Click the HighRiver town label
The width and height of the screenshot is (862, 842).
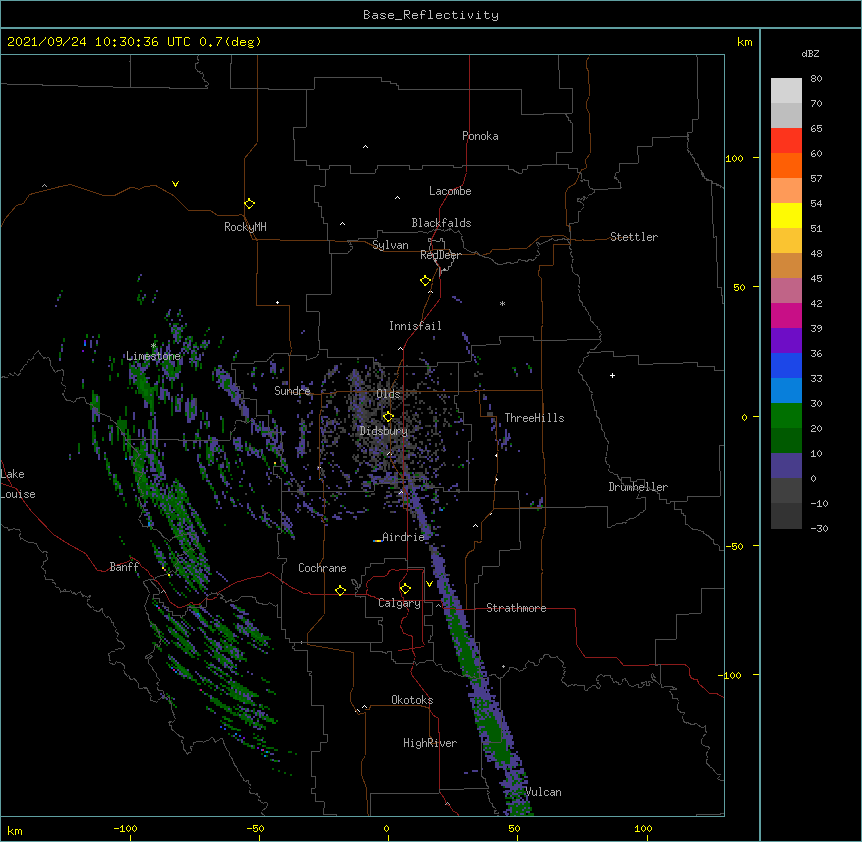pyautogui.click(x=430, y=743)
